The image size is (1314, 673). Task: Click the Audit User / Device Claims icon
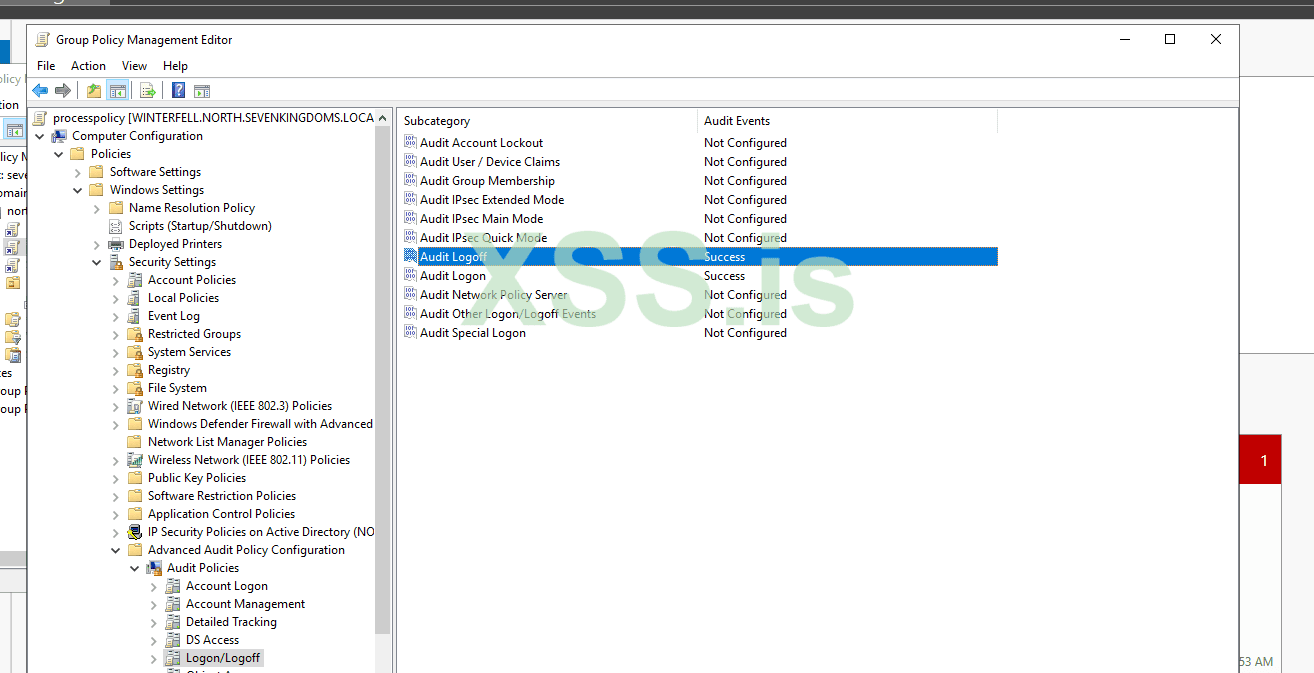coord(410,161)
